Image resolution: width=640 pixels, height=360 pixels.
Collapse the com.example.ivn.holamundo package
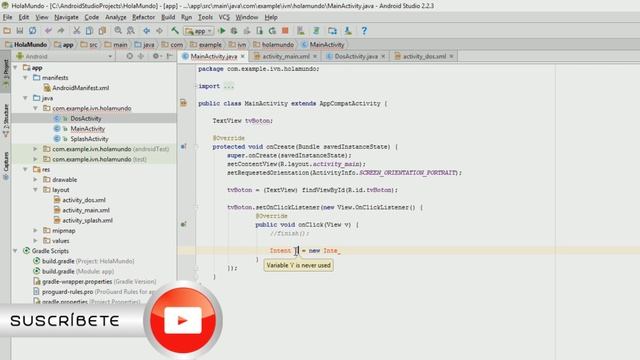(36, 108)
